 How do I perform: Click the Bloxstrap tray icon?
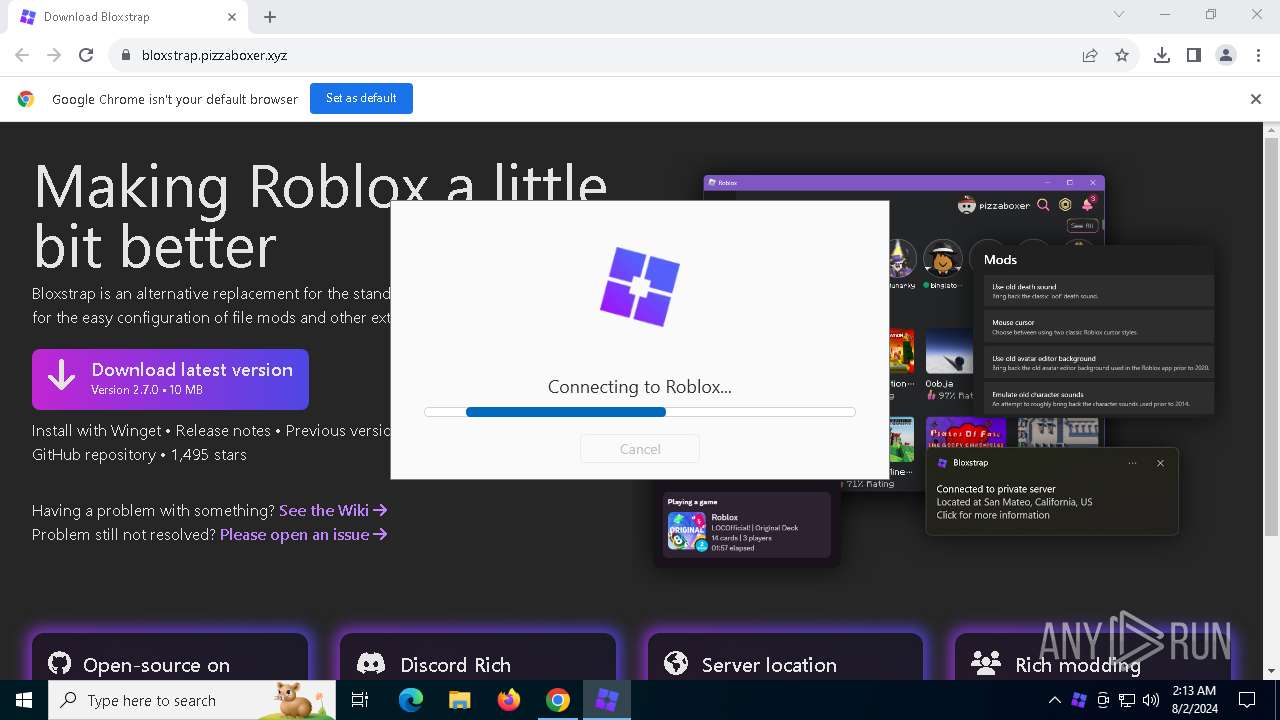click(1079, 700)
